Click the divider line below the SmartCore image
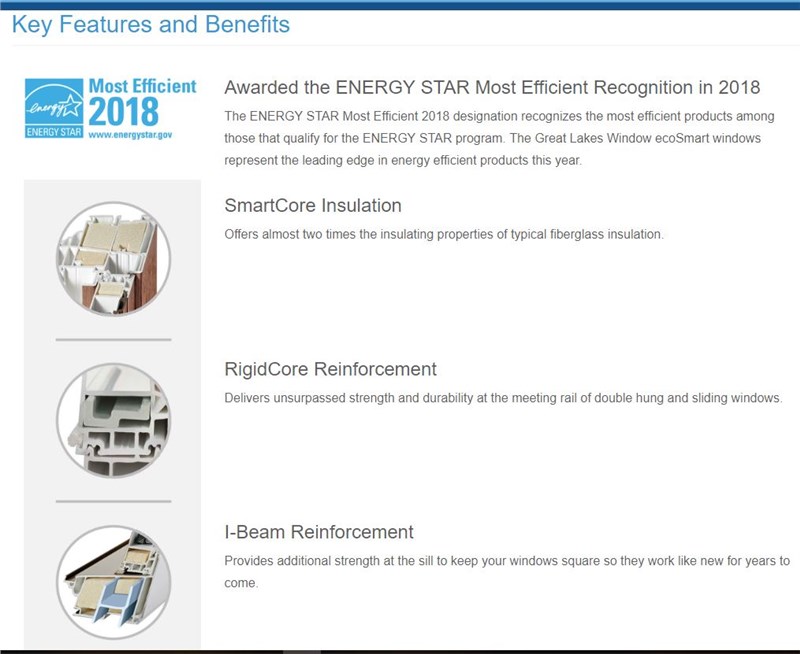This screenshot has width=800, height=654. pyautogui.click(x=113, y=340)
